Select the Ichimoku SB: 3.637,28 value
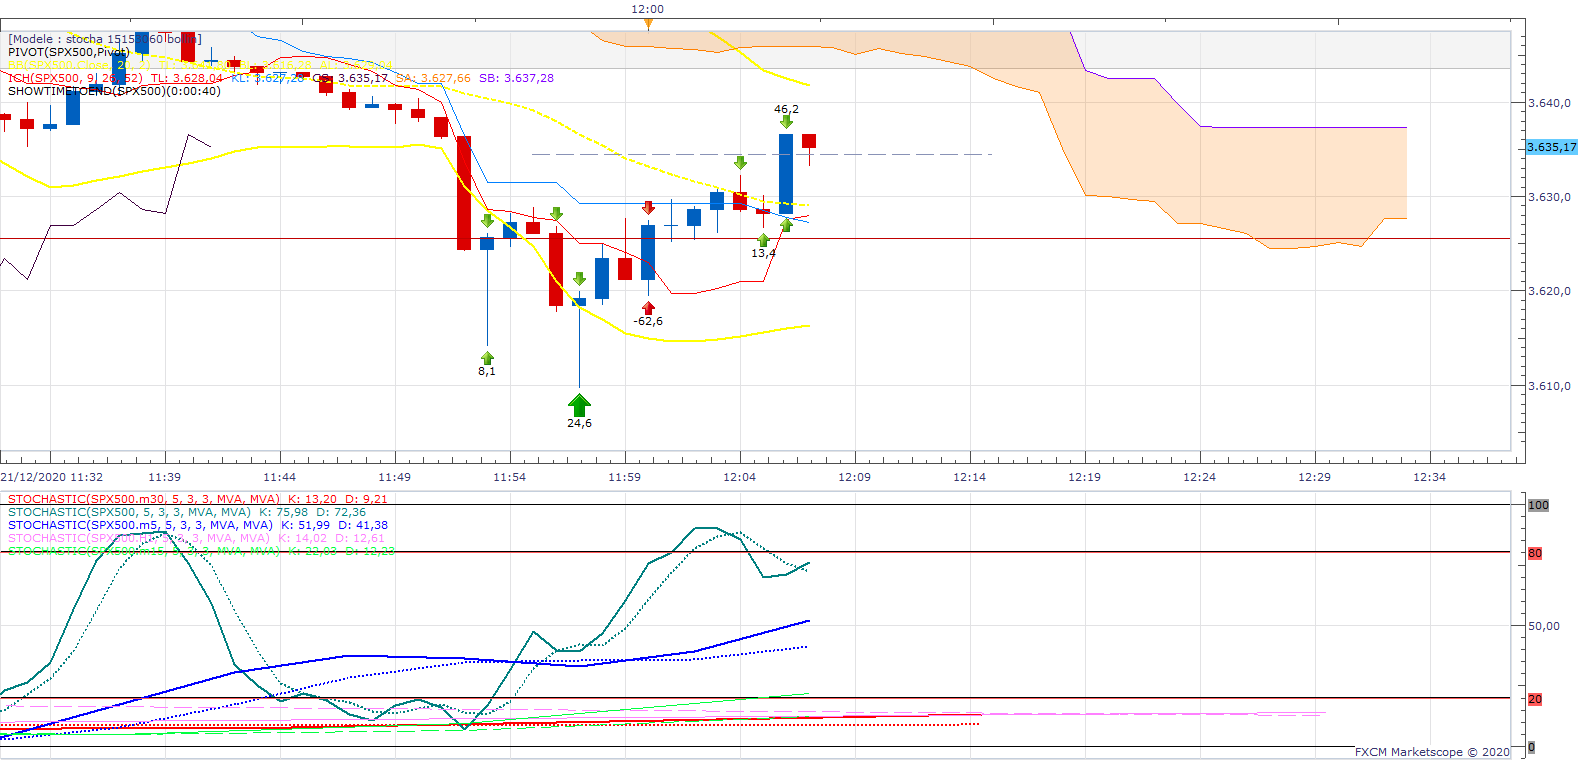1583x760 pixels. point(516,78)
